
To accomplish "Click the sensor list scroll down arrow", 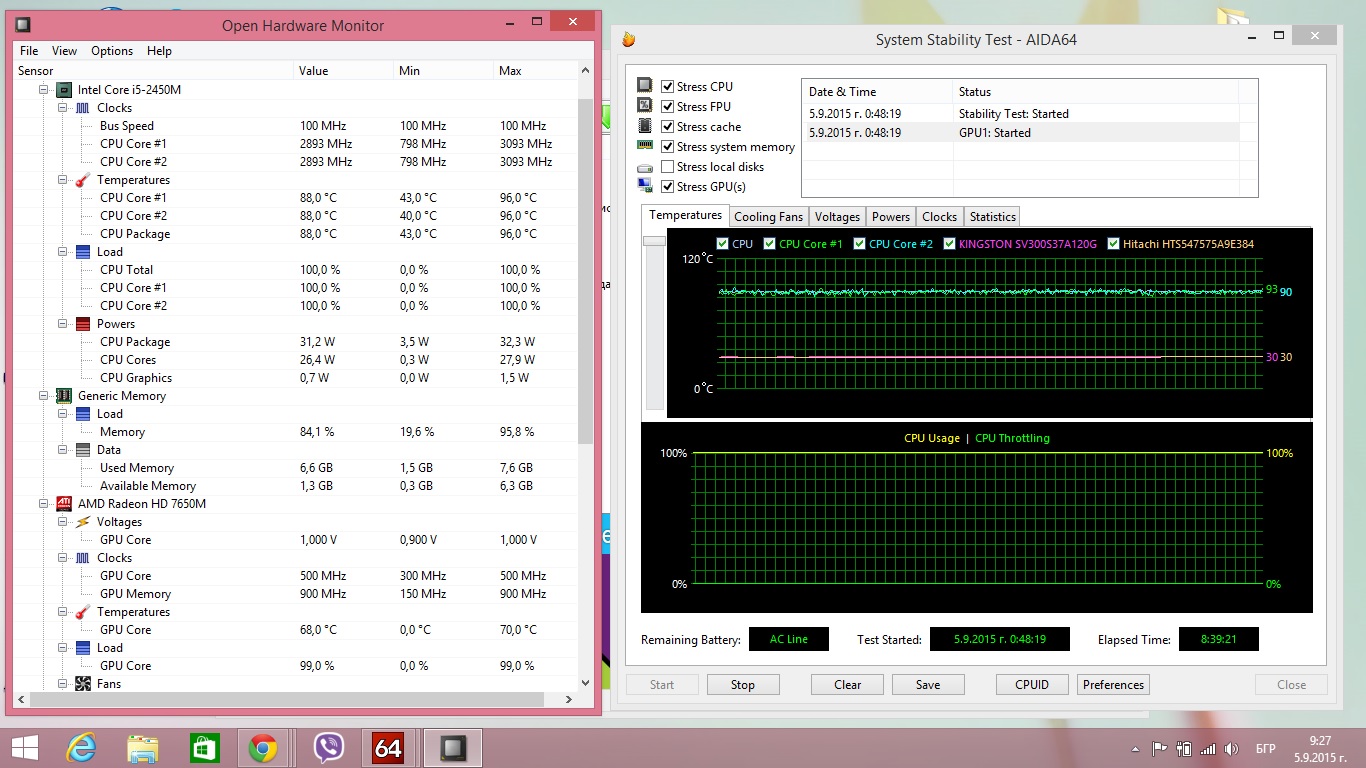I will 585,683.
